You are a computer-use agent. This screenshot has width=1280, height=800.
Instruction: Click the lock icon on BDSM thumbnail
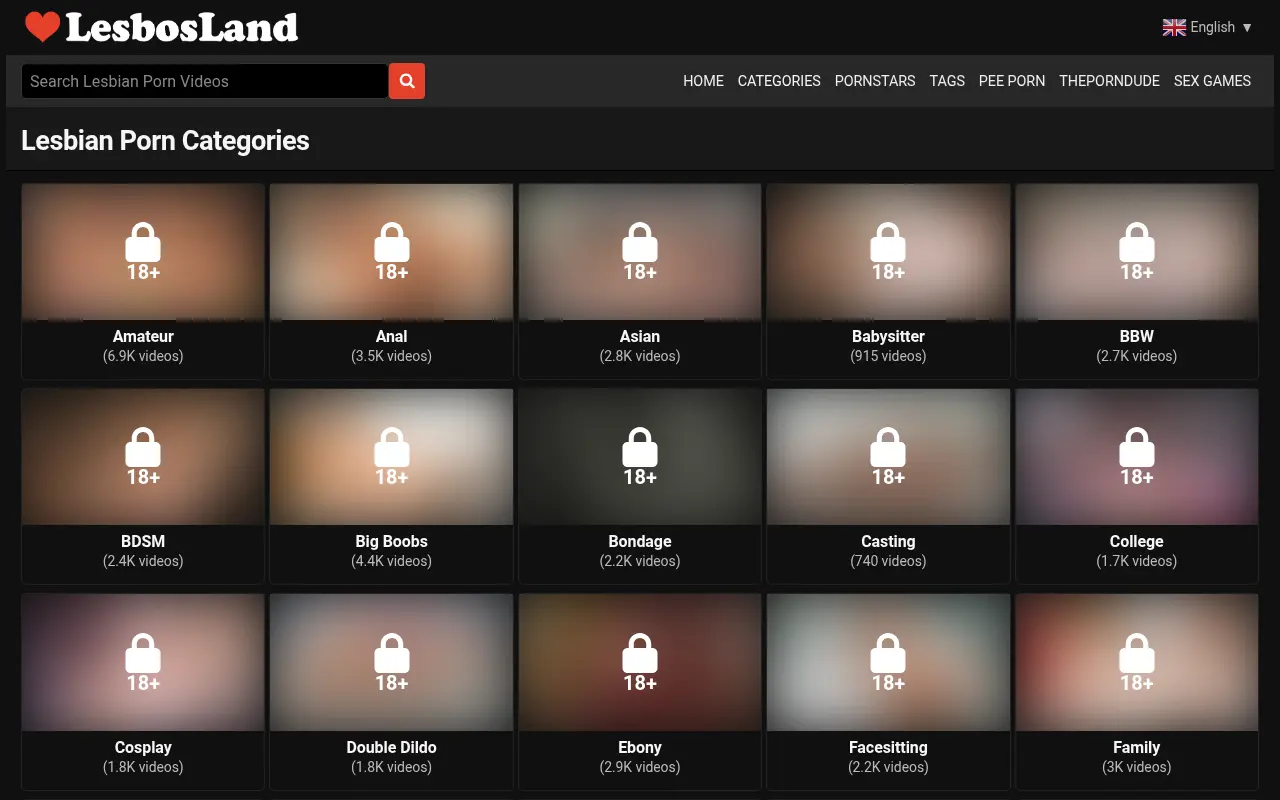point(143,447)
